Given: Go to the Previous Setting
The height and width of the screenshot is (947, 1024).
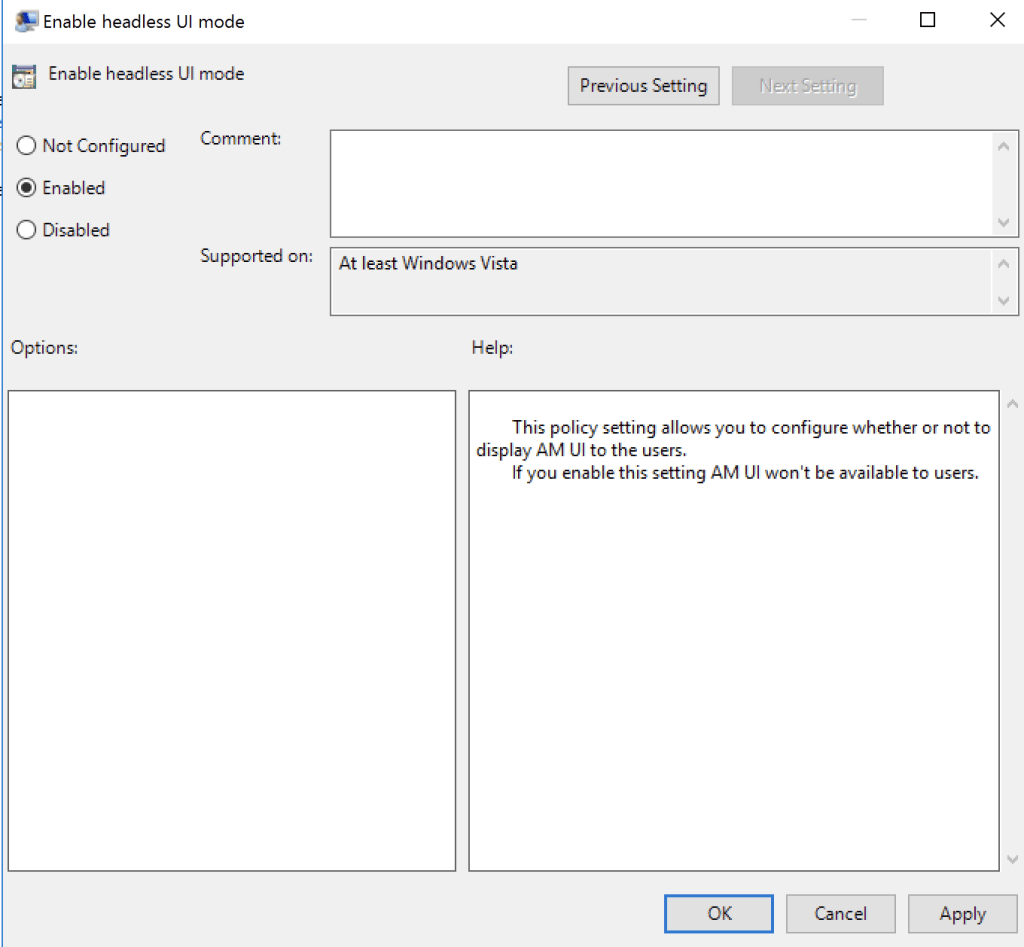Looking at the screenshot, I should tap(643, 86).
